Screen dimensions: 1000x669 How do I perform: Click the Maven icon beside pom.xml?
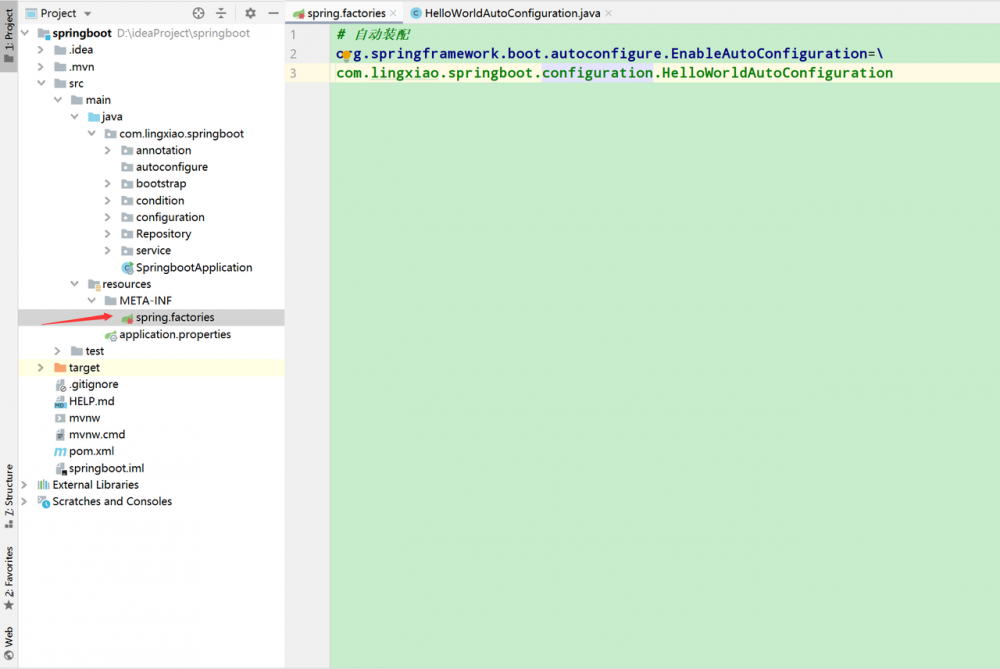coord(60,451)
